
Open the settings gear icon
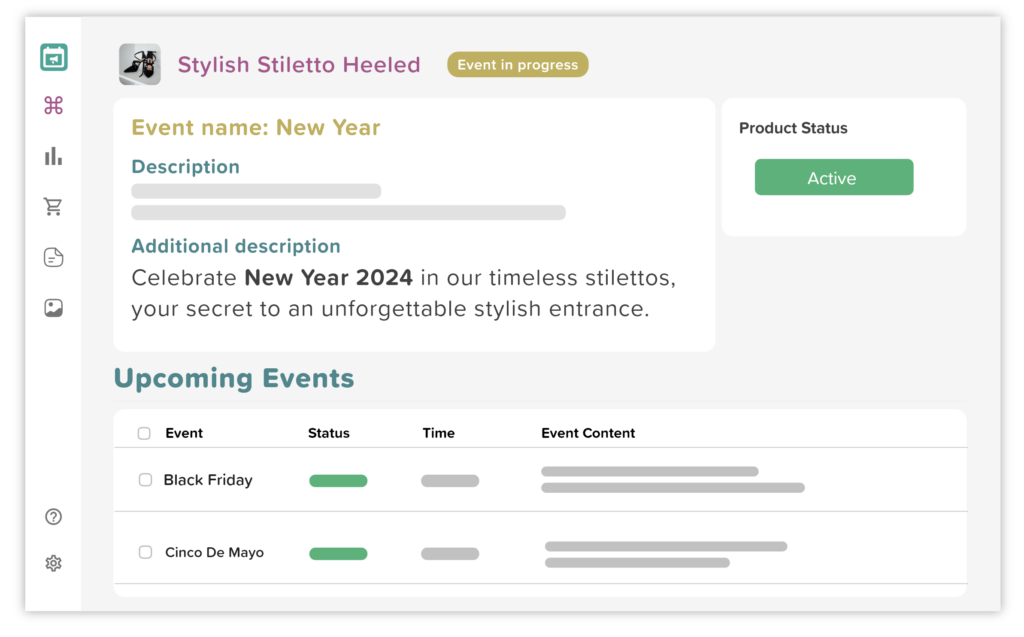[54, 563]
